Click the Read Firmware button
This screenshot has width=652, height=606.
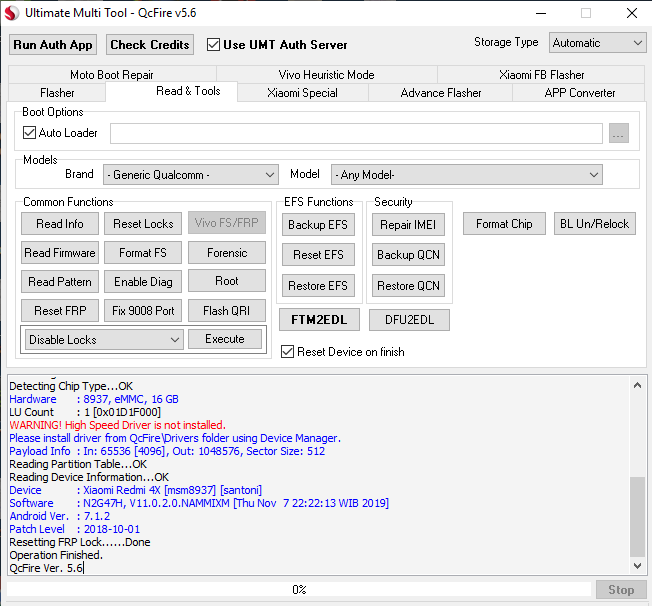[x=60, y=252]
